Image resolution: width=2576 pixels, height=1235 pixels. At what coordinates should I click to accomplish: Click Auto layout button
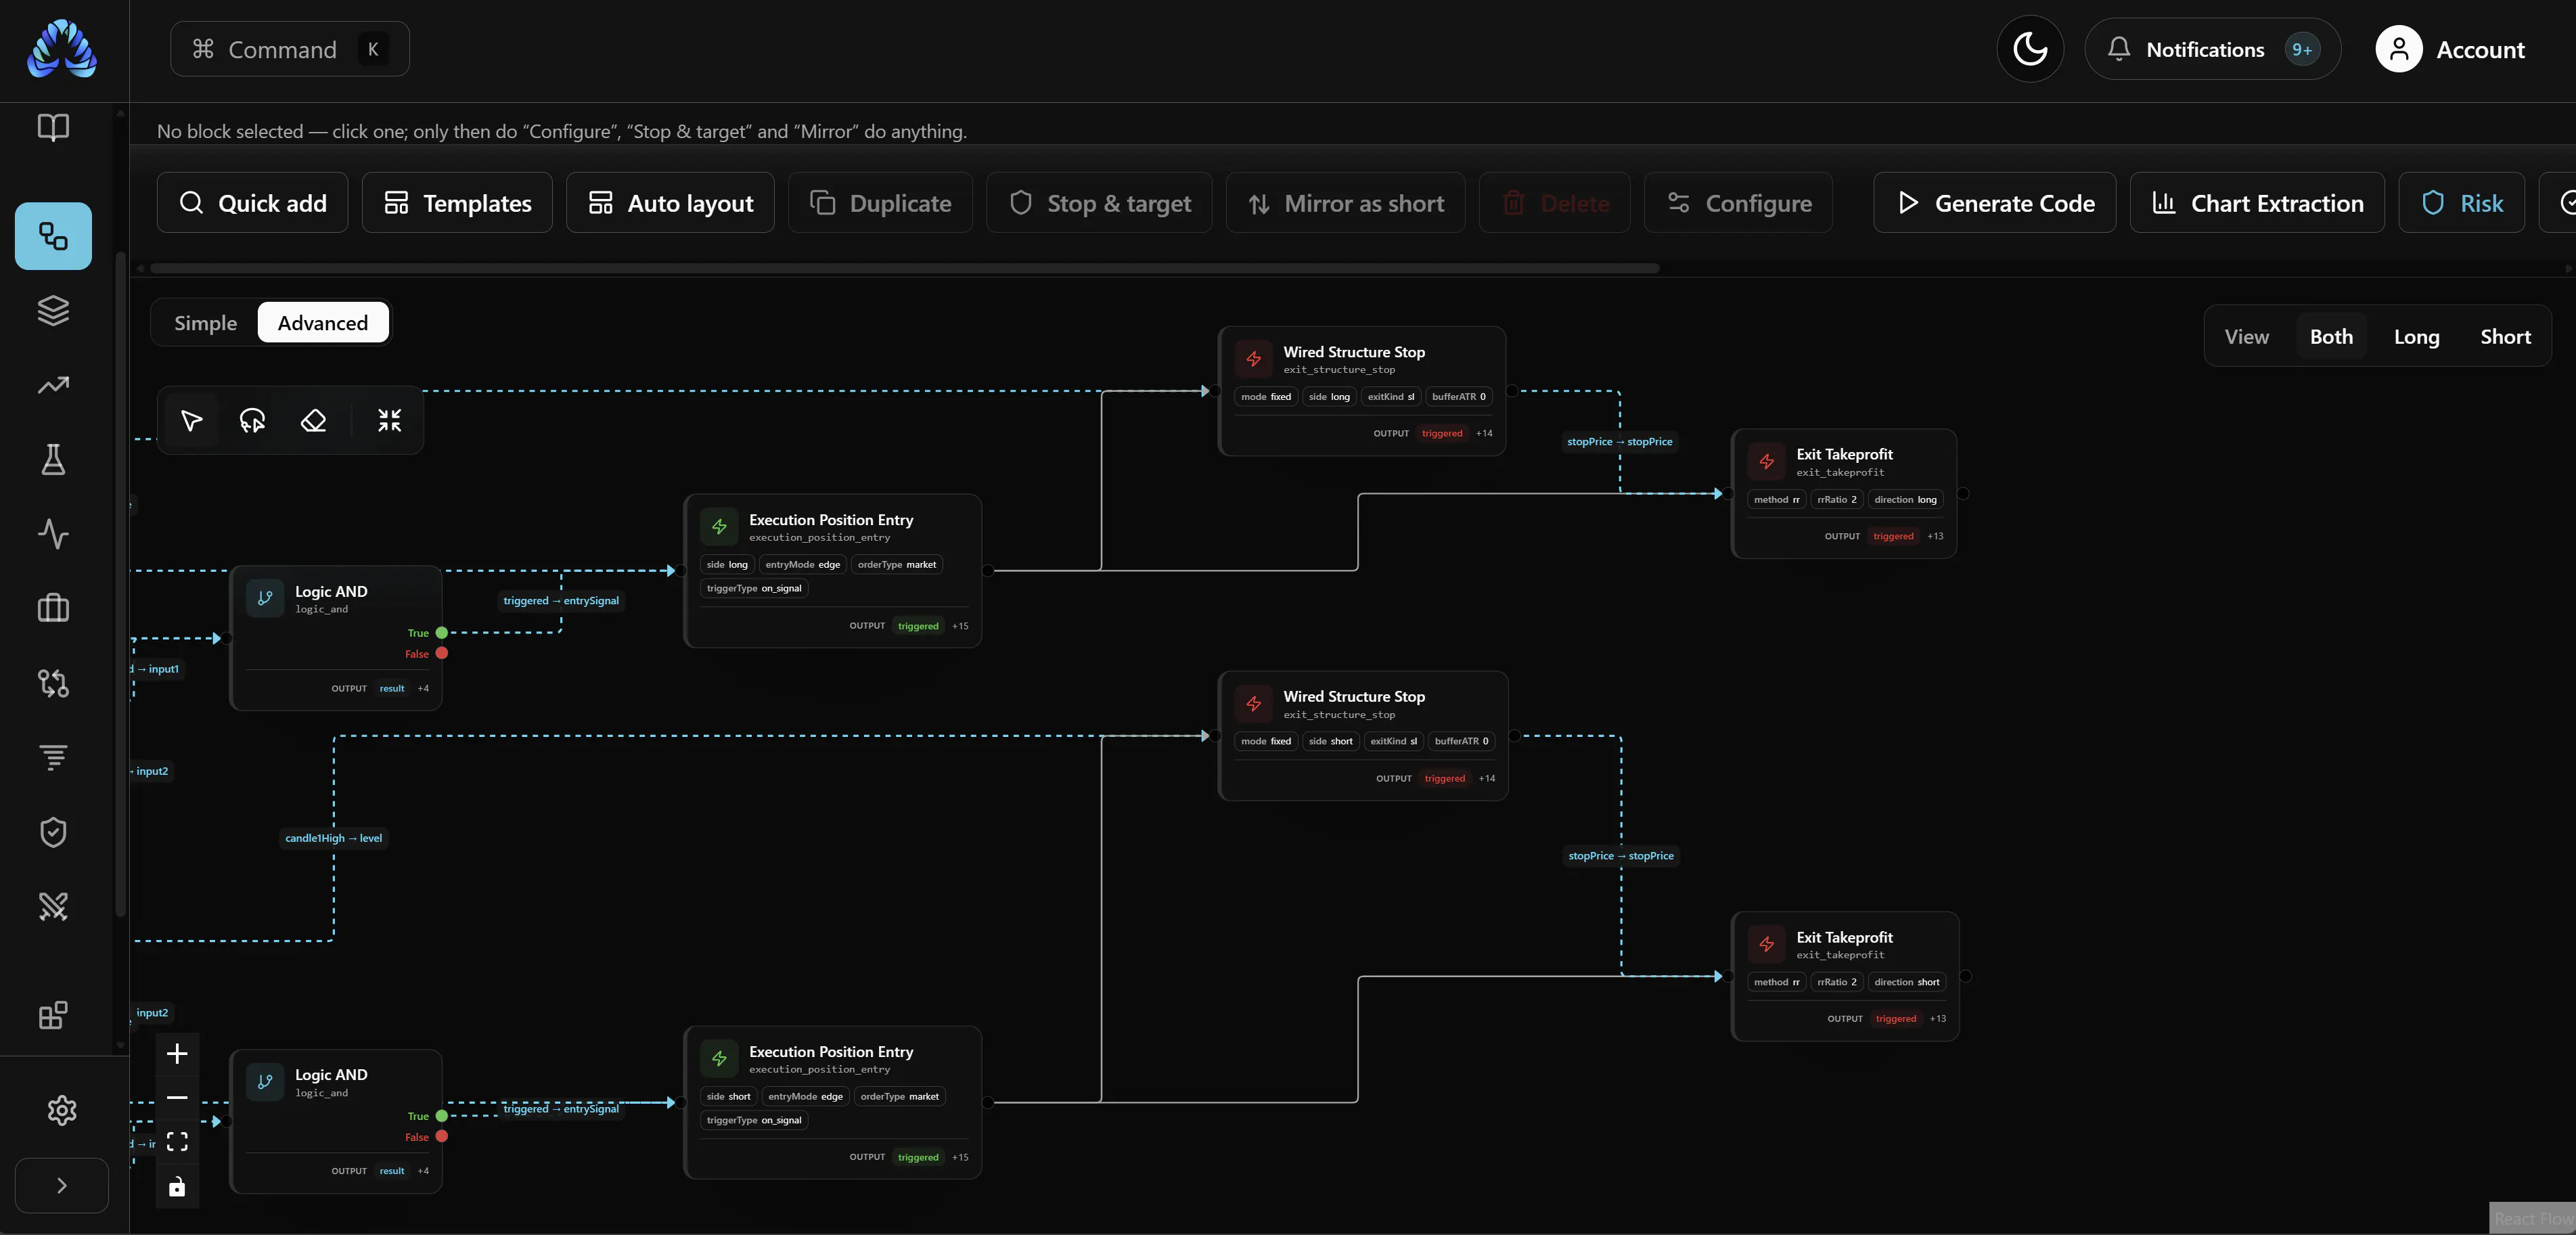click(670, 203)
